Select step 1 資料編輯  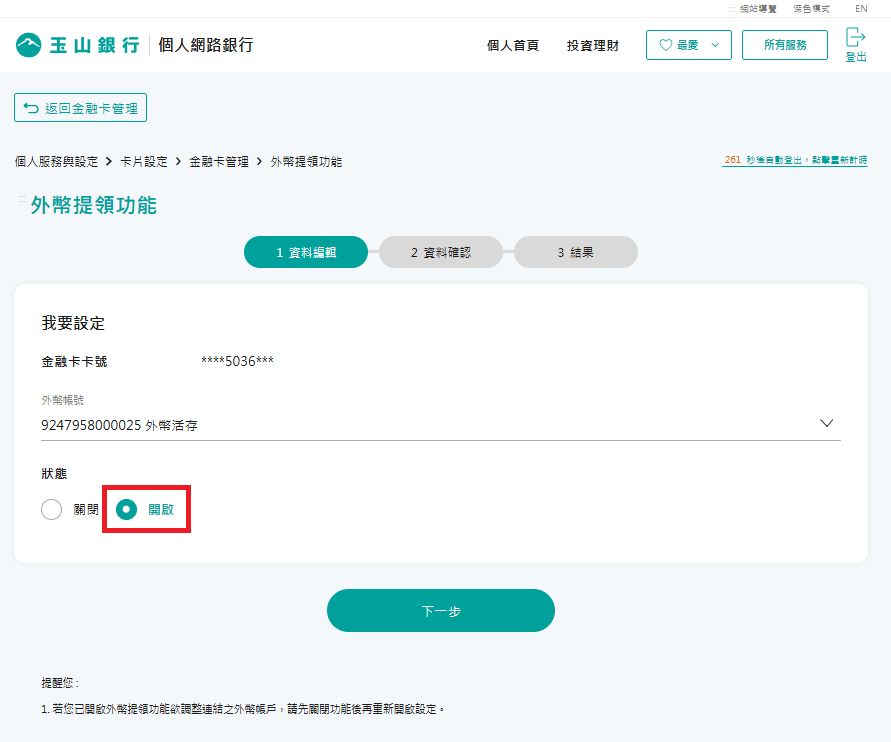tap(306, 252)
